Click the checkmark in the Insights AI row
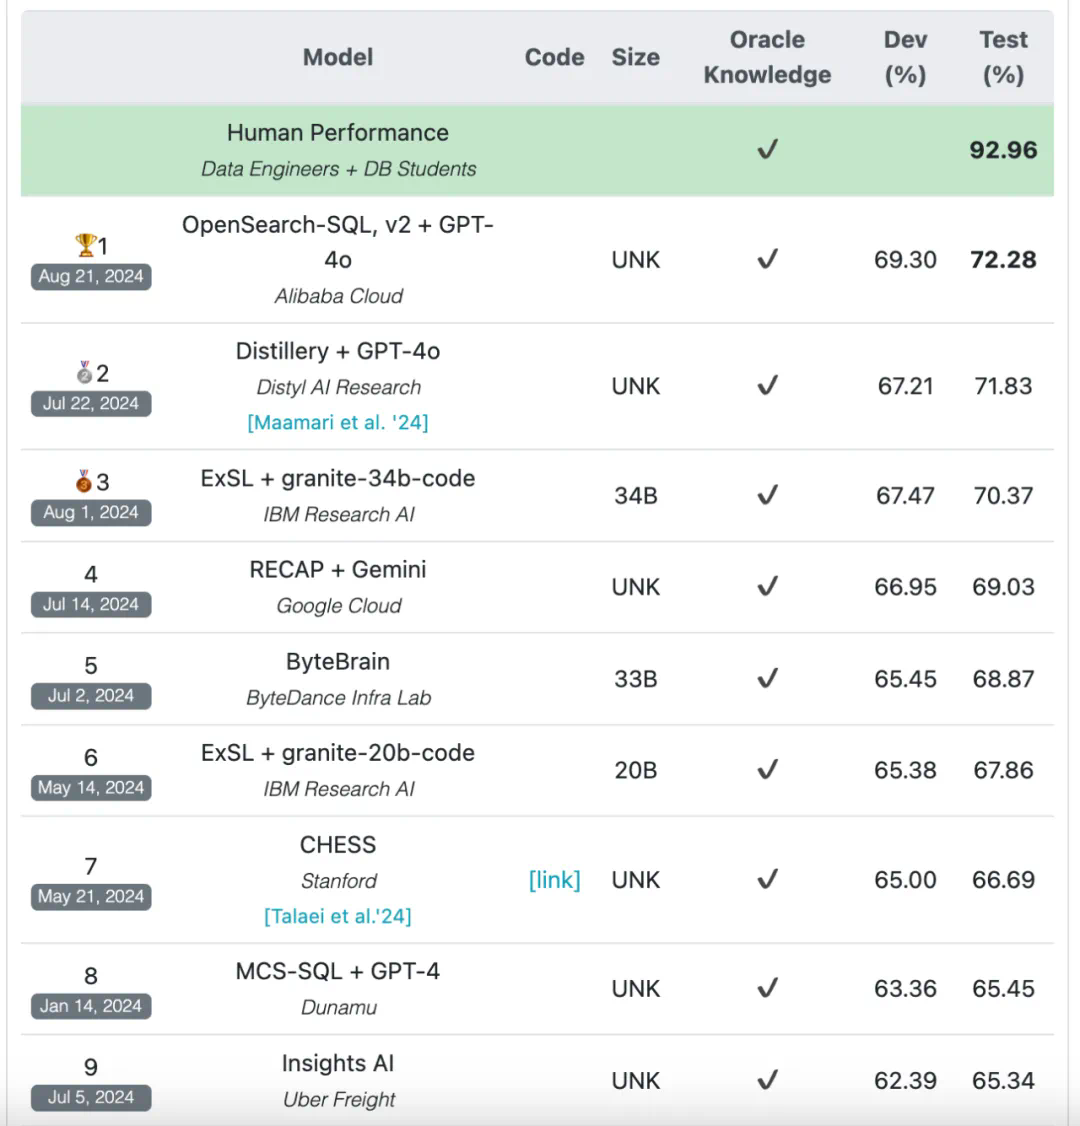Image resolution: width=1080 pixels, height=1126 pixels. [767, 1080]
